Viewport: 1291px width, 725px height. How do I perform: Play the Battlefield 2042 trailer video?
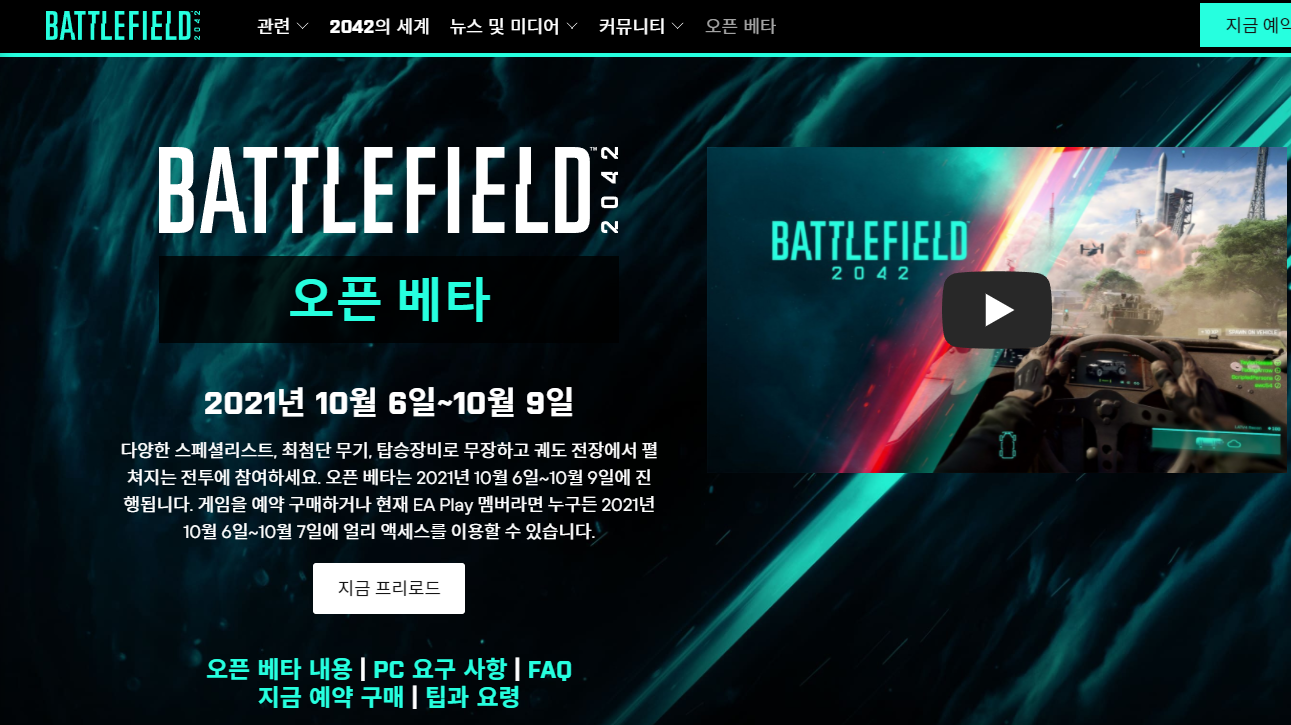(996, 310)
